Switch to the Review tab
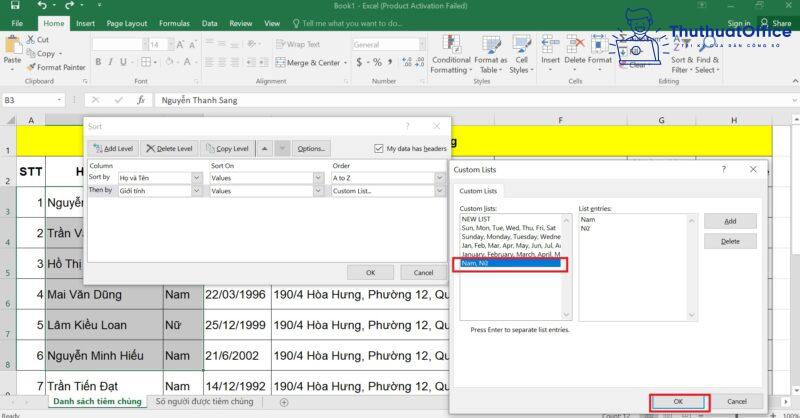 [x=240, y=23]
